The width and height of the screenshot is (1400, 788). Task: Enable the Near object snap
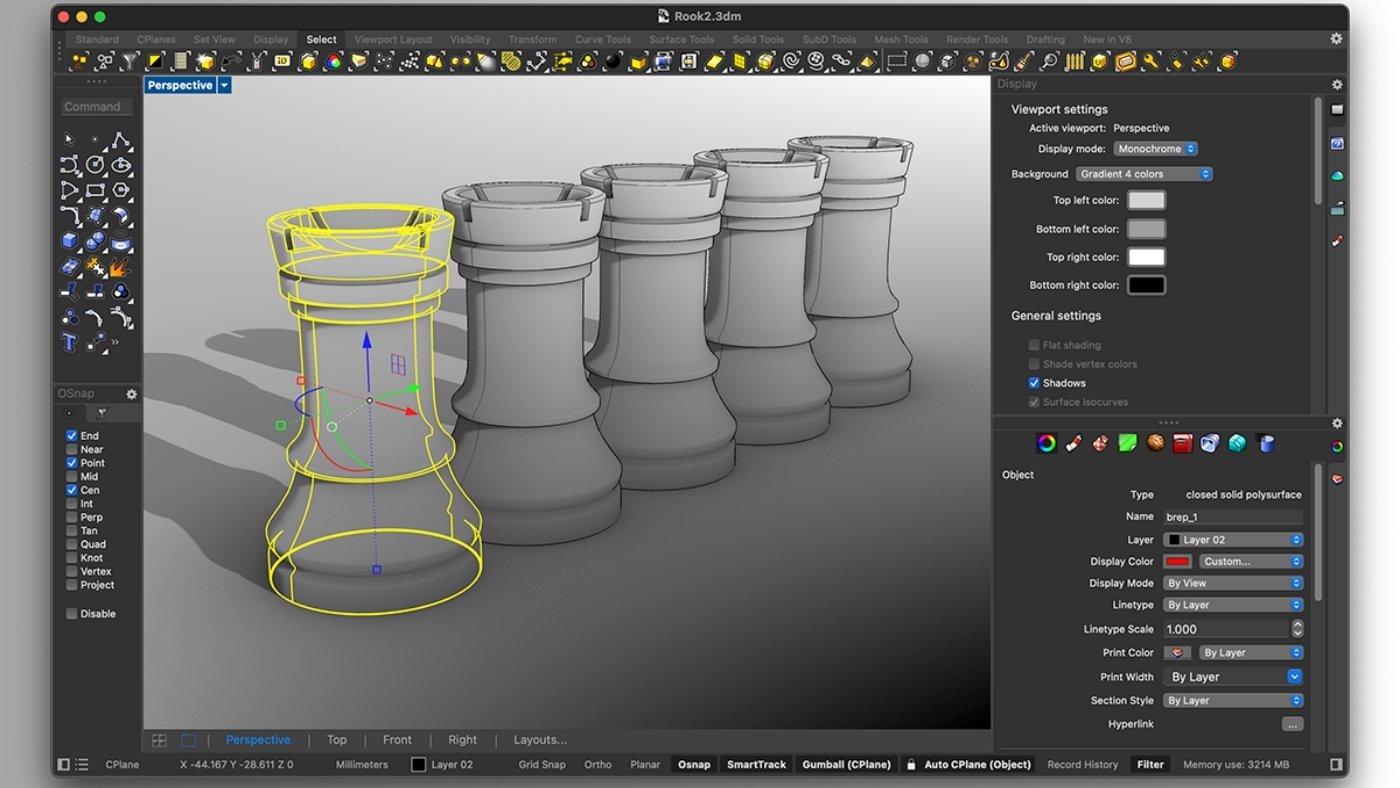(x=72, y=449)
